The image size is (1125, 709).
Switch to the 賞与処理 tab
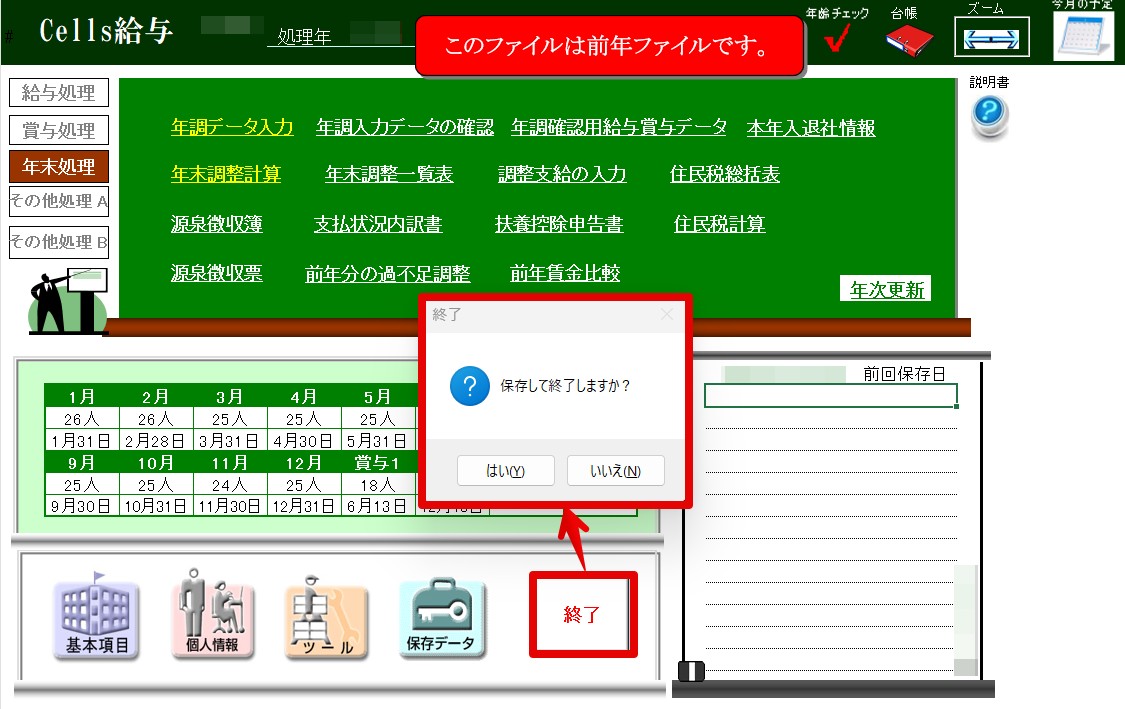[59, 130]
